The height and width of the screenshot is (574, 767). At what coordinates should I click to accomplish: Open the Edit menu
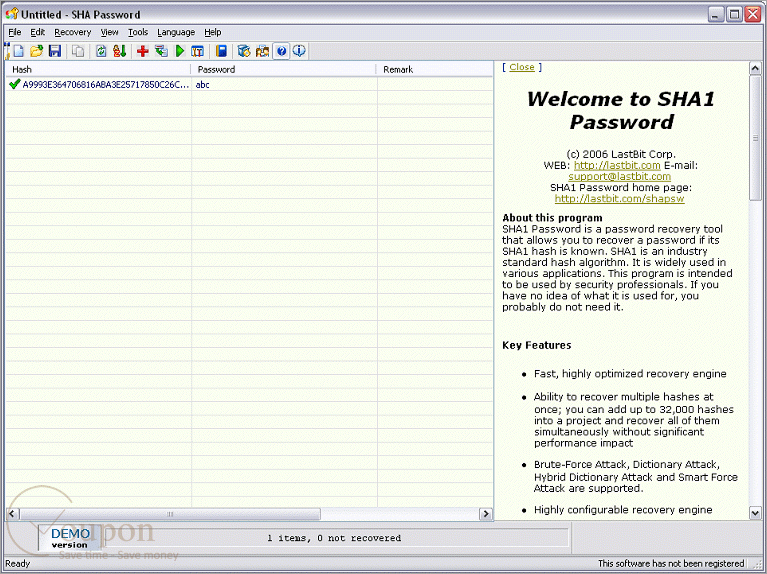click(x=38, y=32)
